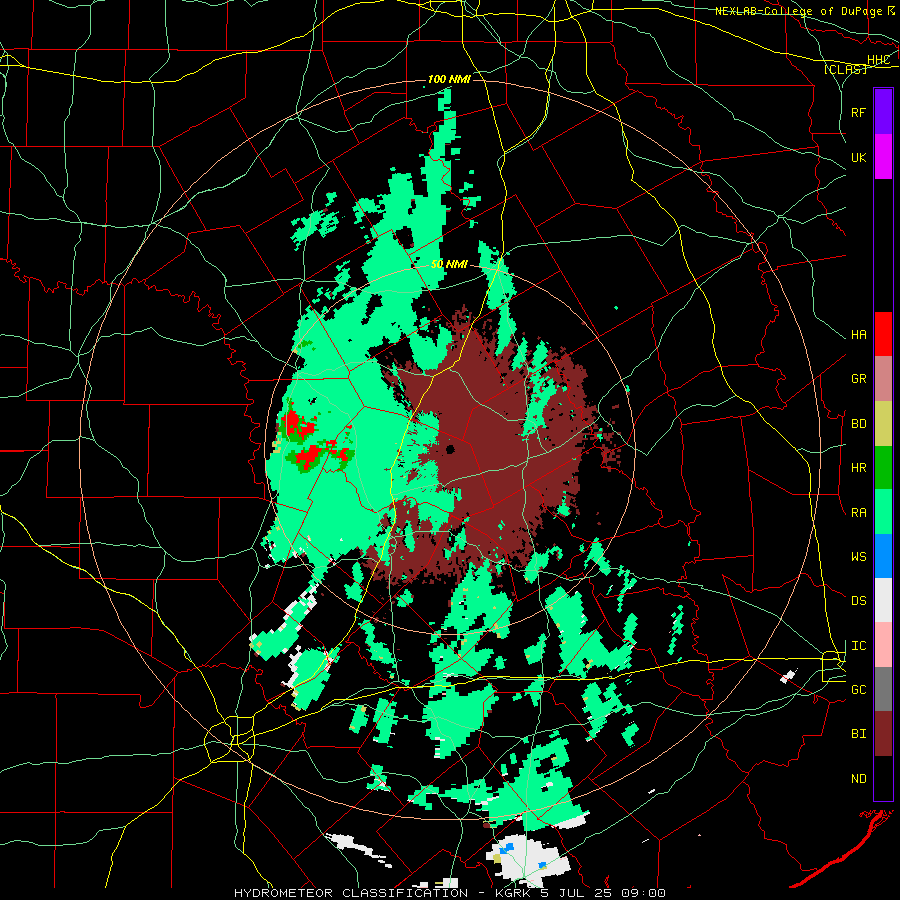Pick the HR dark green legend swatch
Image resolution: width=900 pixels, height=900 pixels.
[883, 468]
